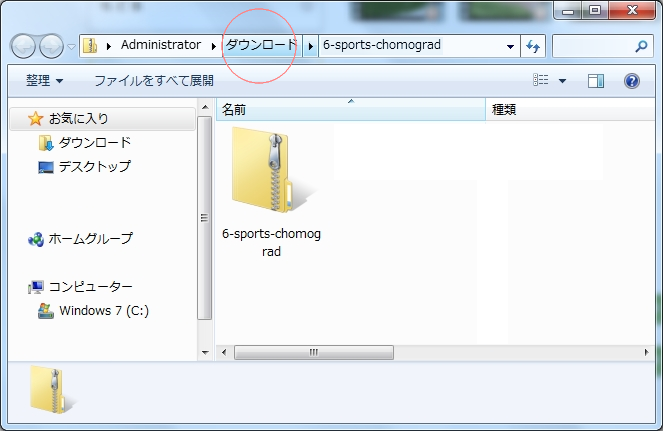Open the 整理 dropdown menu
This screenshot has width=663, height=431.
44,81
